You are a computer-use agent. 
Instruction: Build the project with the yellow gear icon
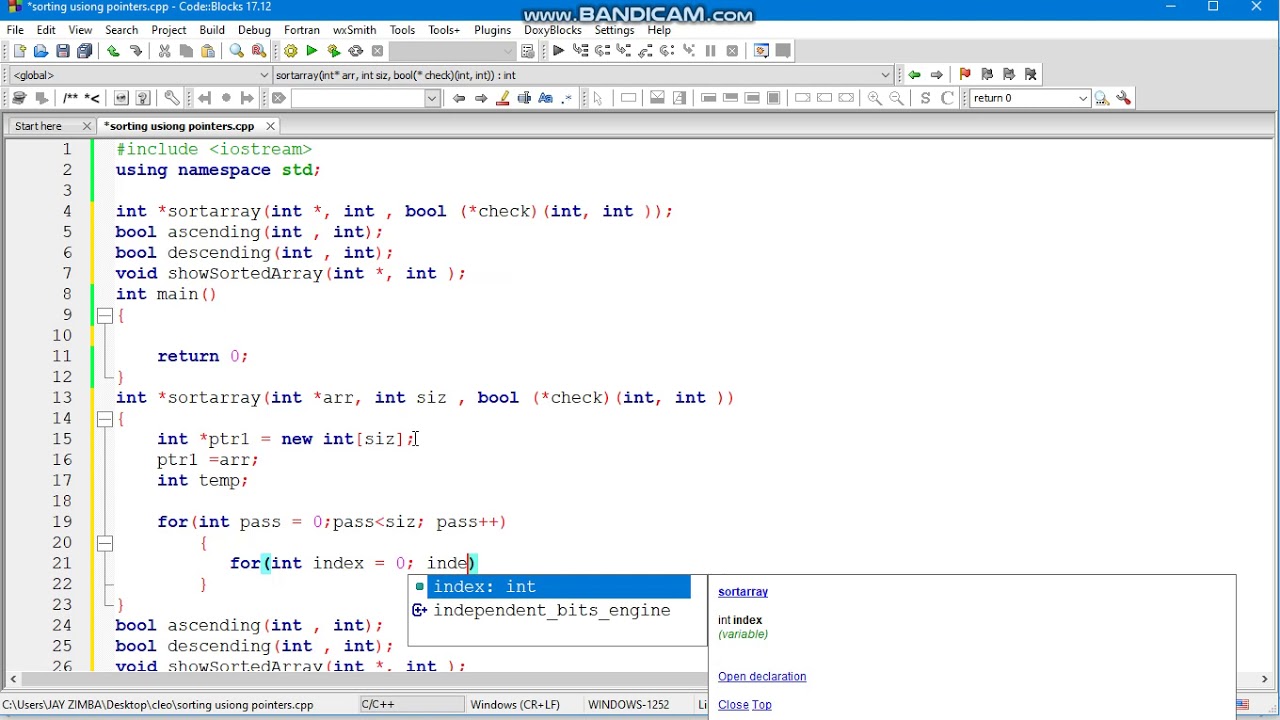click(290, 51)
